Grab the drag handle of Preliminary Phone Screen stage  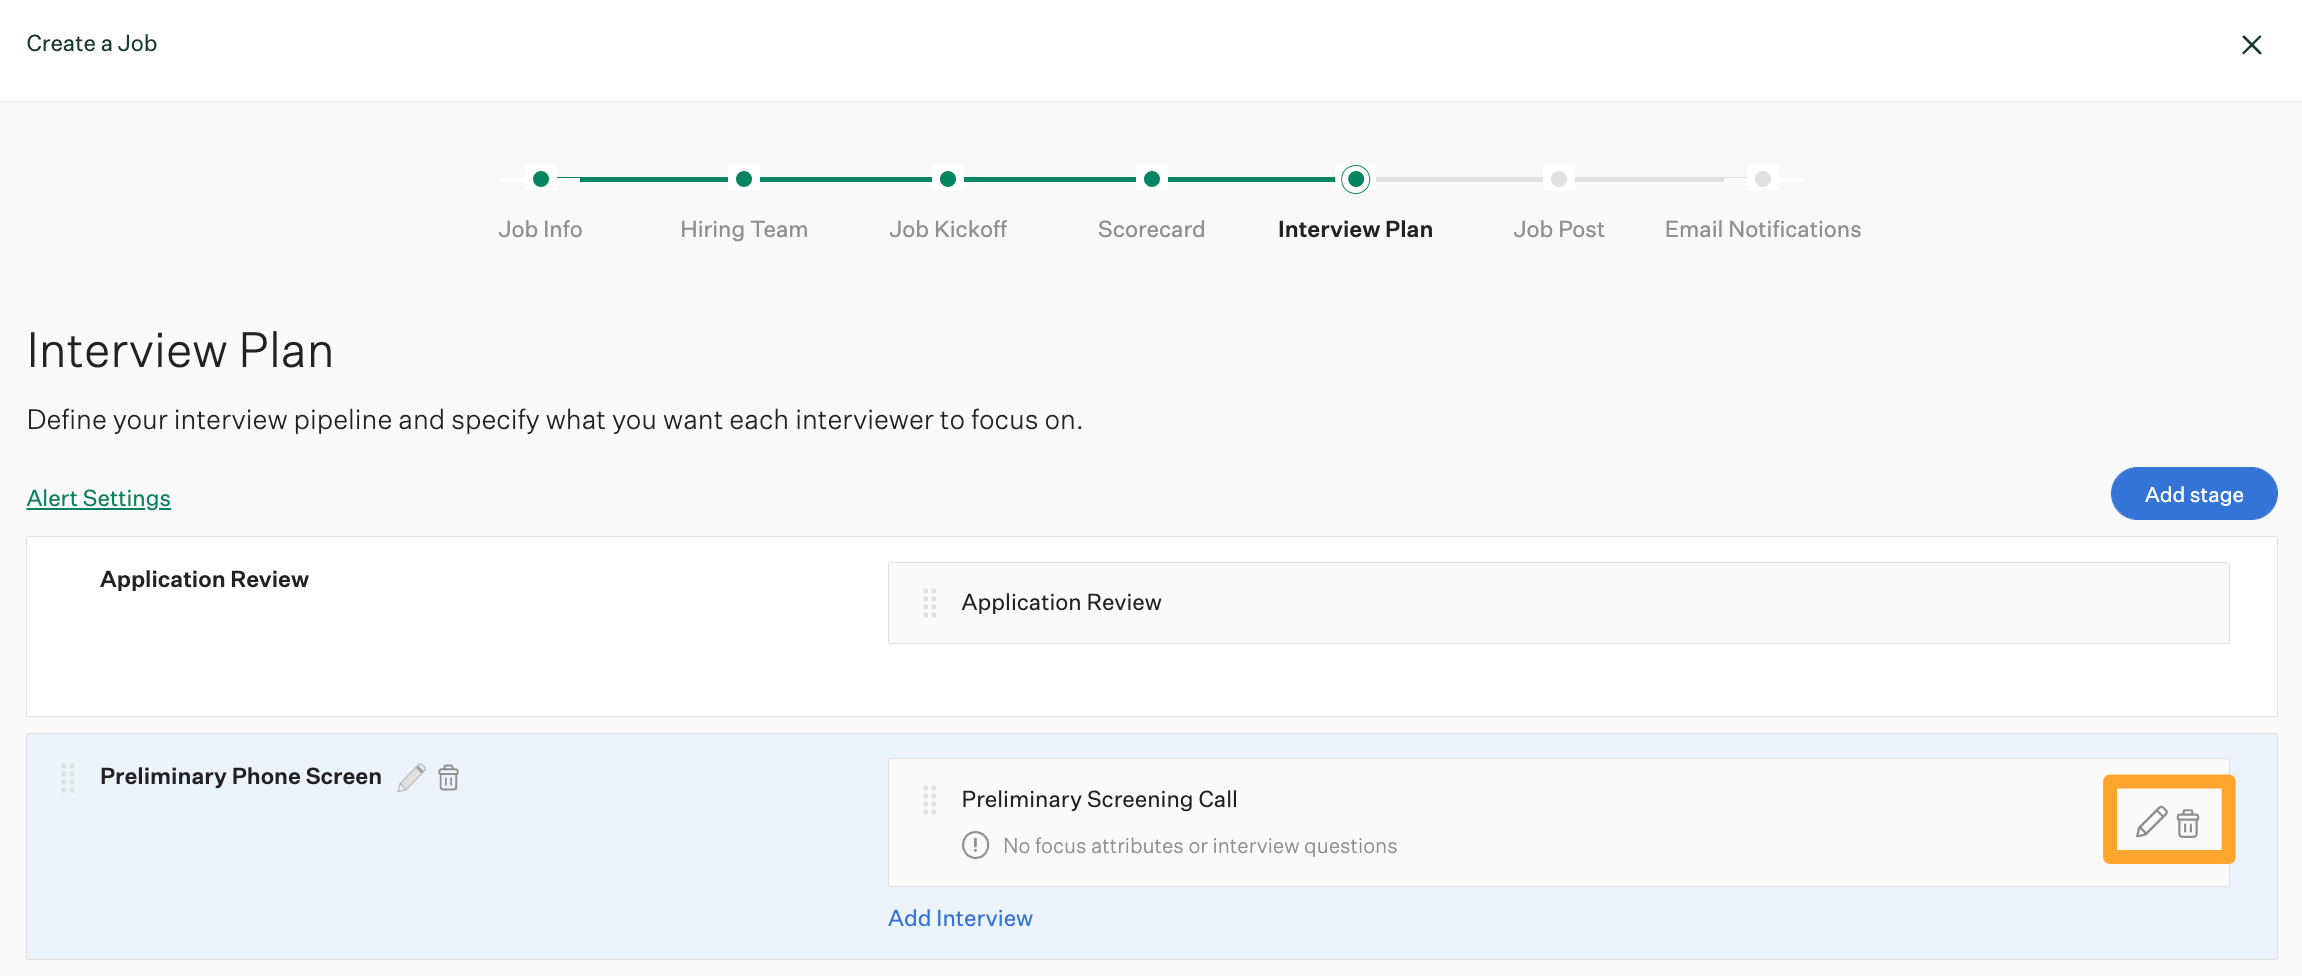(68, 778)
